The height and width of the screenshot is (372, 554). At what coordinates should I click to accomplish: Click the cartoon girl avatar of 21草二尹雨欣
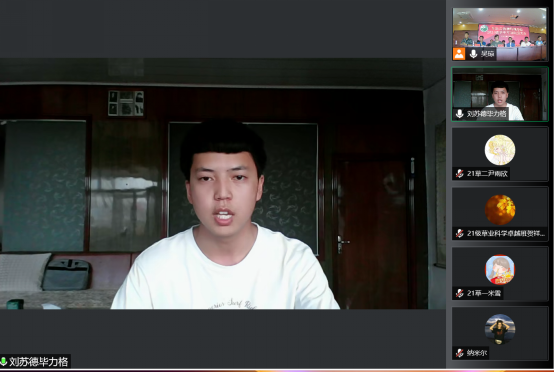point(500,150)
